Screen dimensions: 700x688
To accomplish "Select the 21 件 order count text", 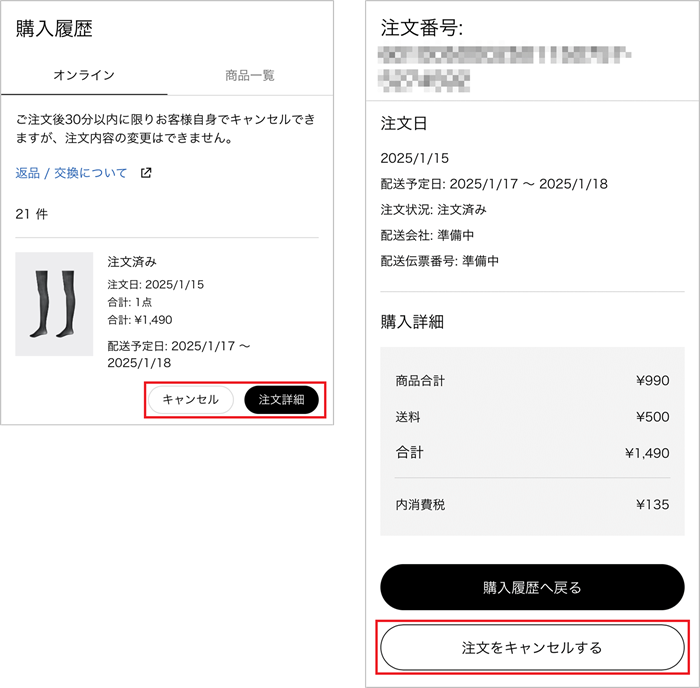I will coord(32,214).
